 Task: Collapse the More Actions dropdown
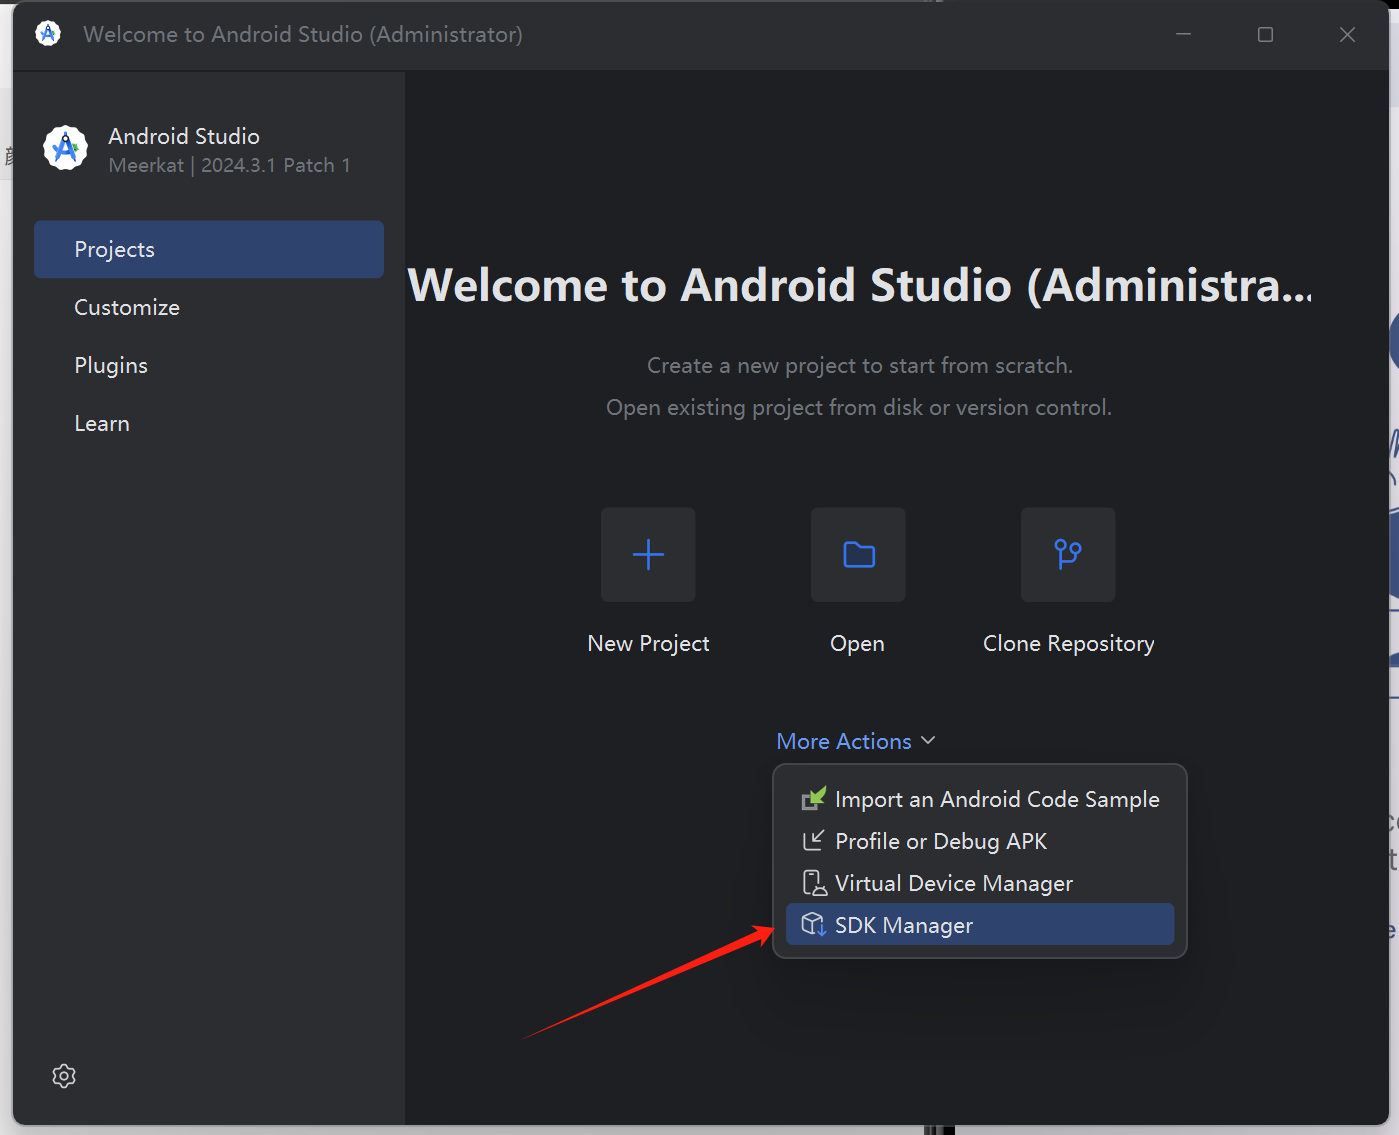pos(856,741)
